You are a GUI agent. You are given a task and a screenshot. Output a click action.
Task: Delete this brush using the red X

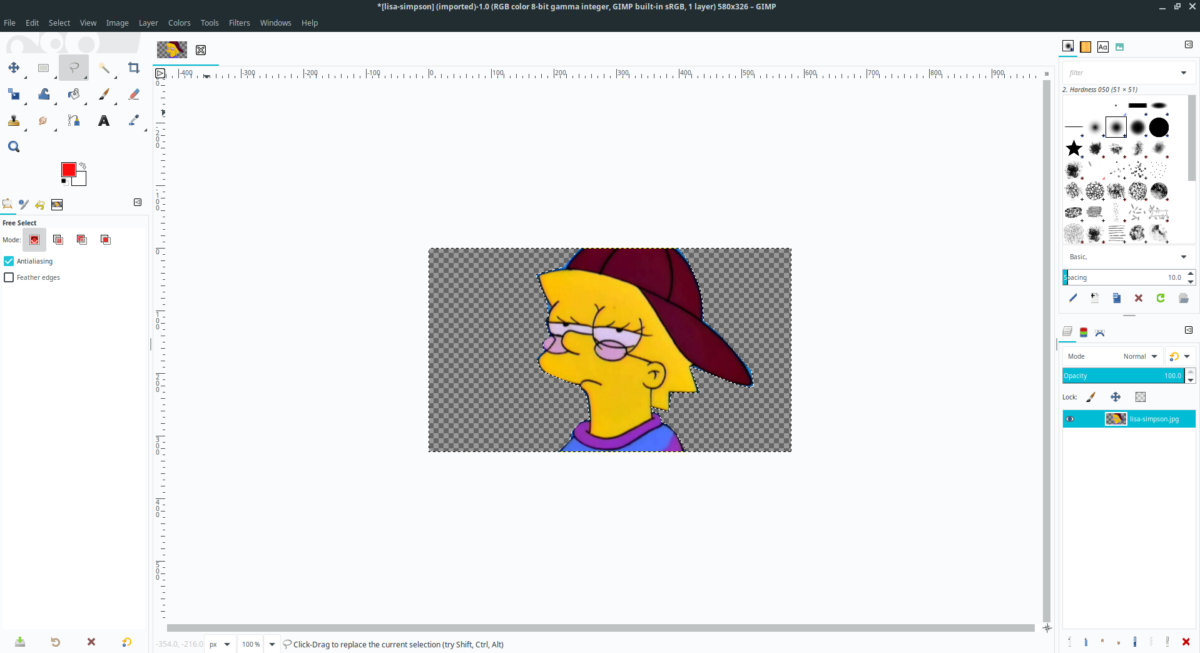tap(1137, 298)
